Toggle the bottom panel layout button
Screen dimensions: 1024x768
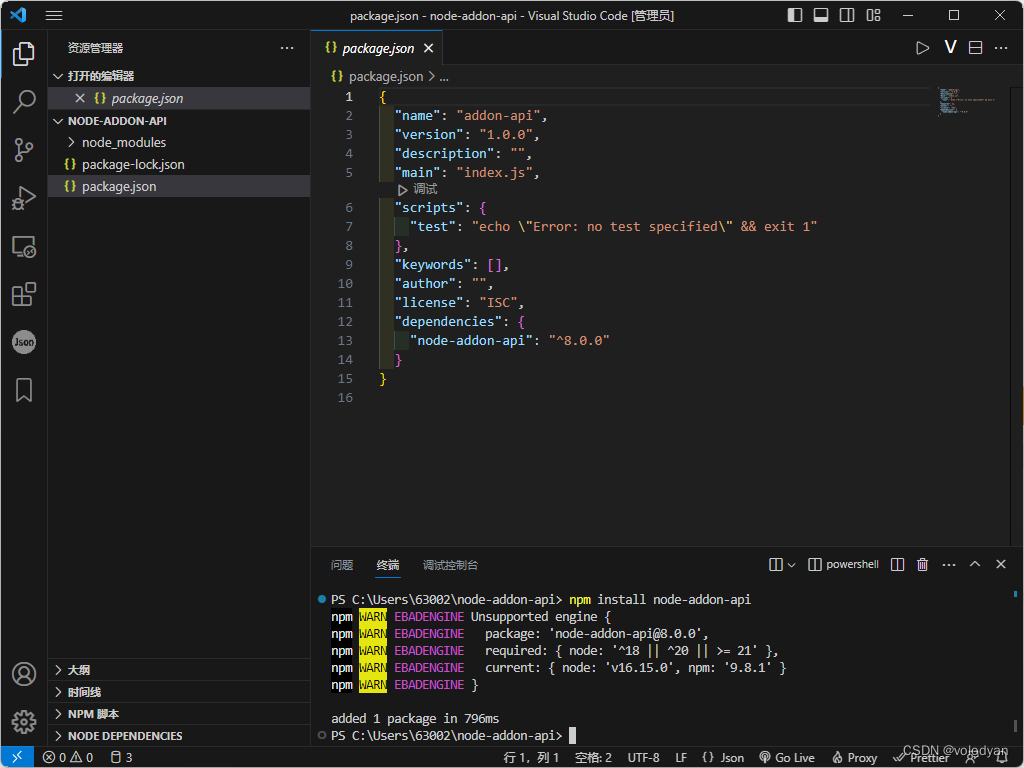[821, 15]
